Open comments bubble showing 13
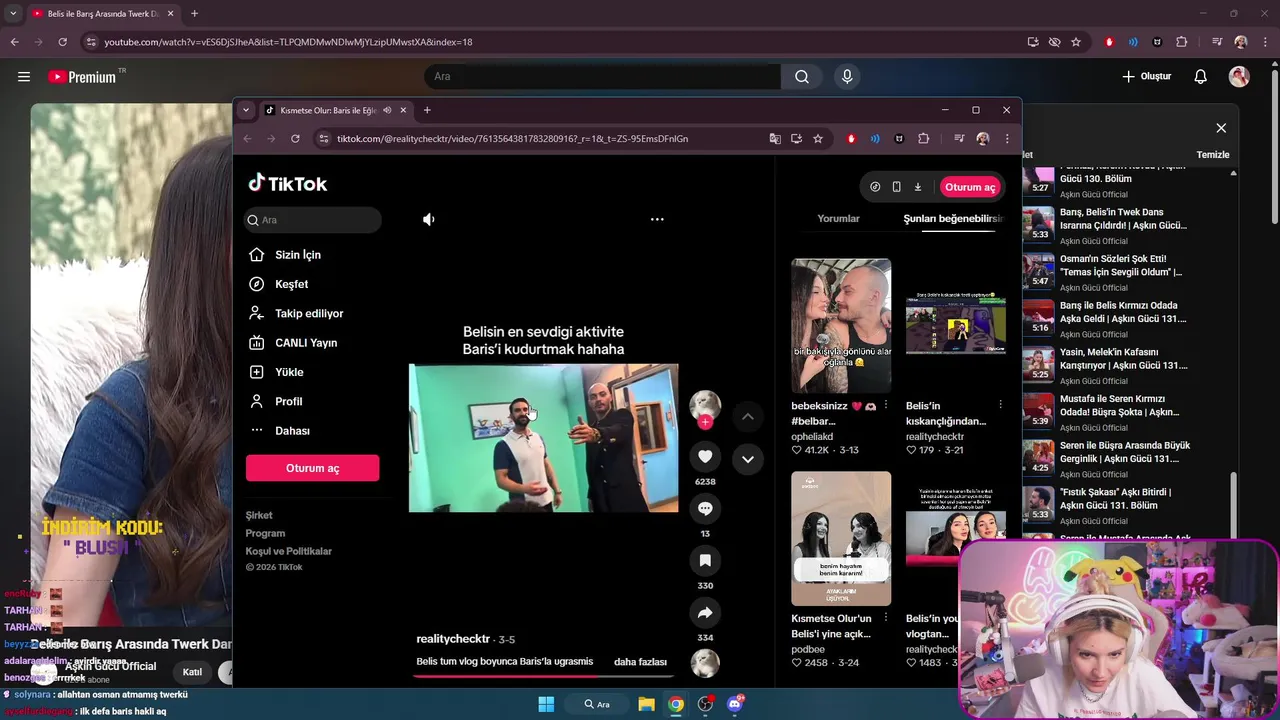Screen dimensions: 1280x720 click(705, 508)
